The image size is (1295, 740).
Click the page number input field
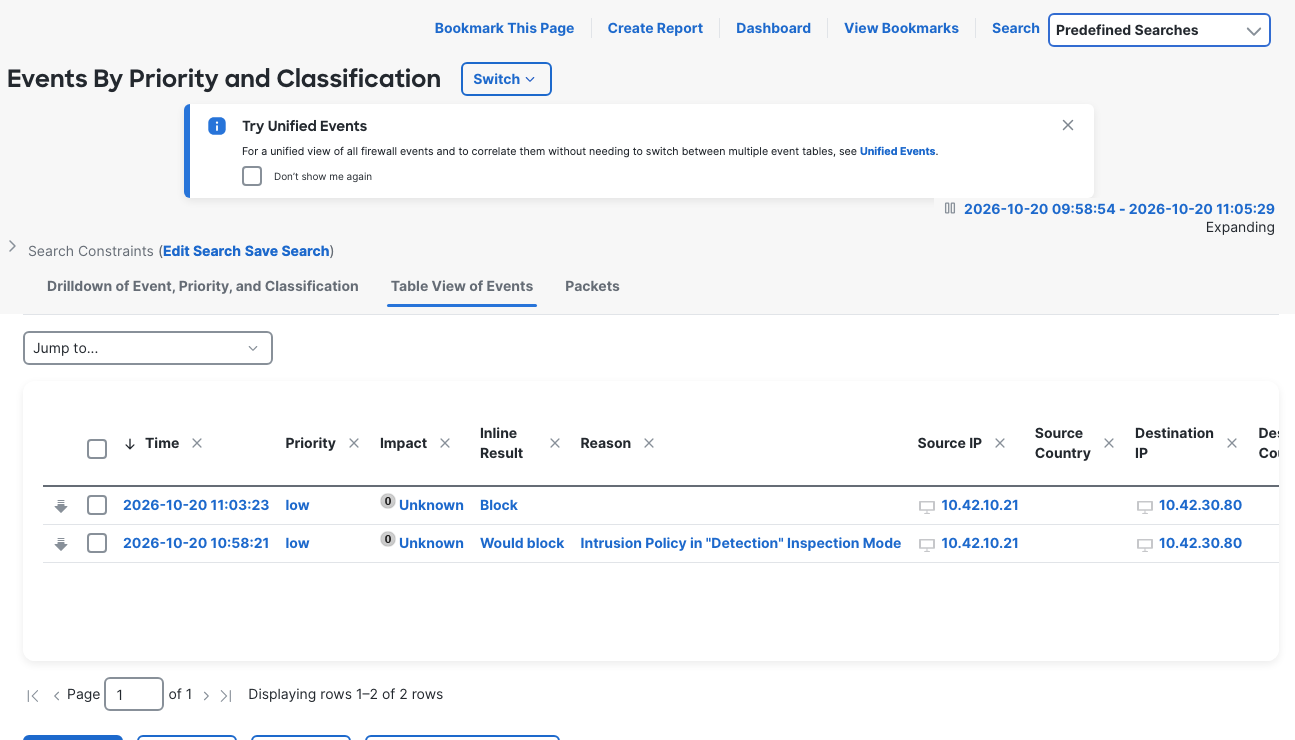(134, 694)
